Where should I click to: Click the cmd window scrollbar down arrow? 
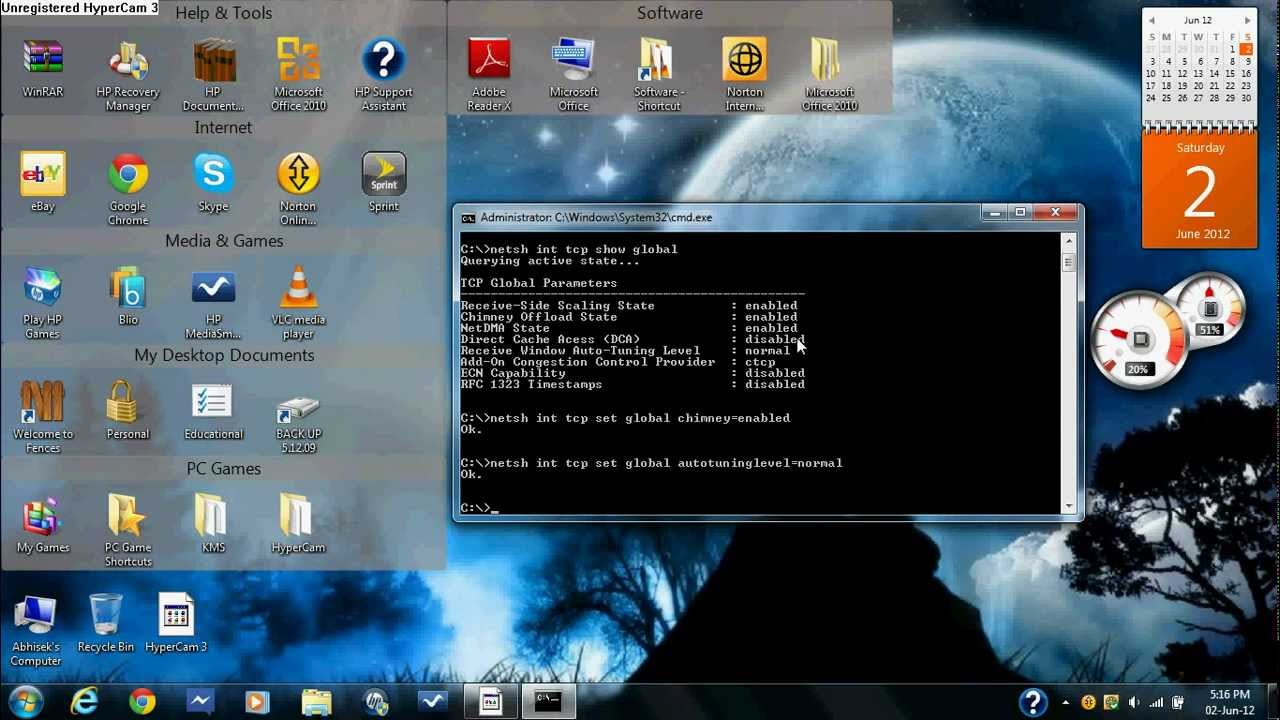tap(1068, 507)
